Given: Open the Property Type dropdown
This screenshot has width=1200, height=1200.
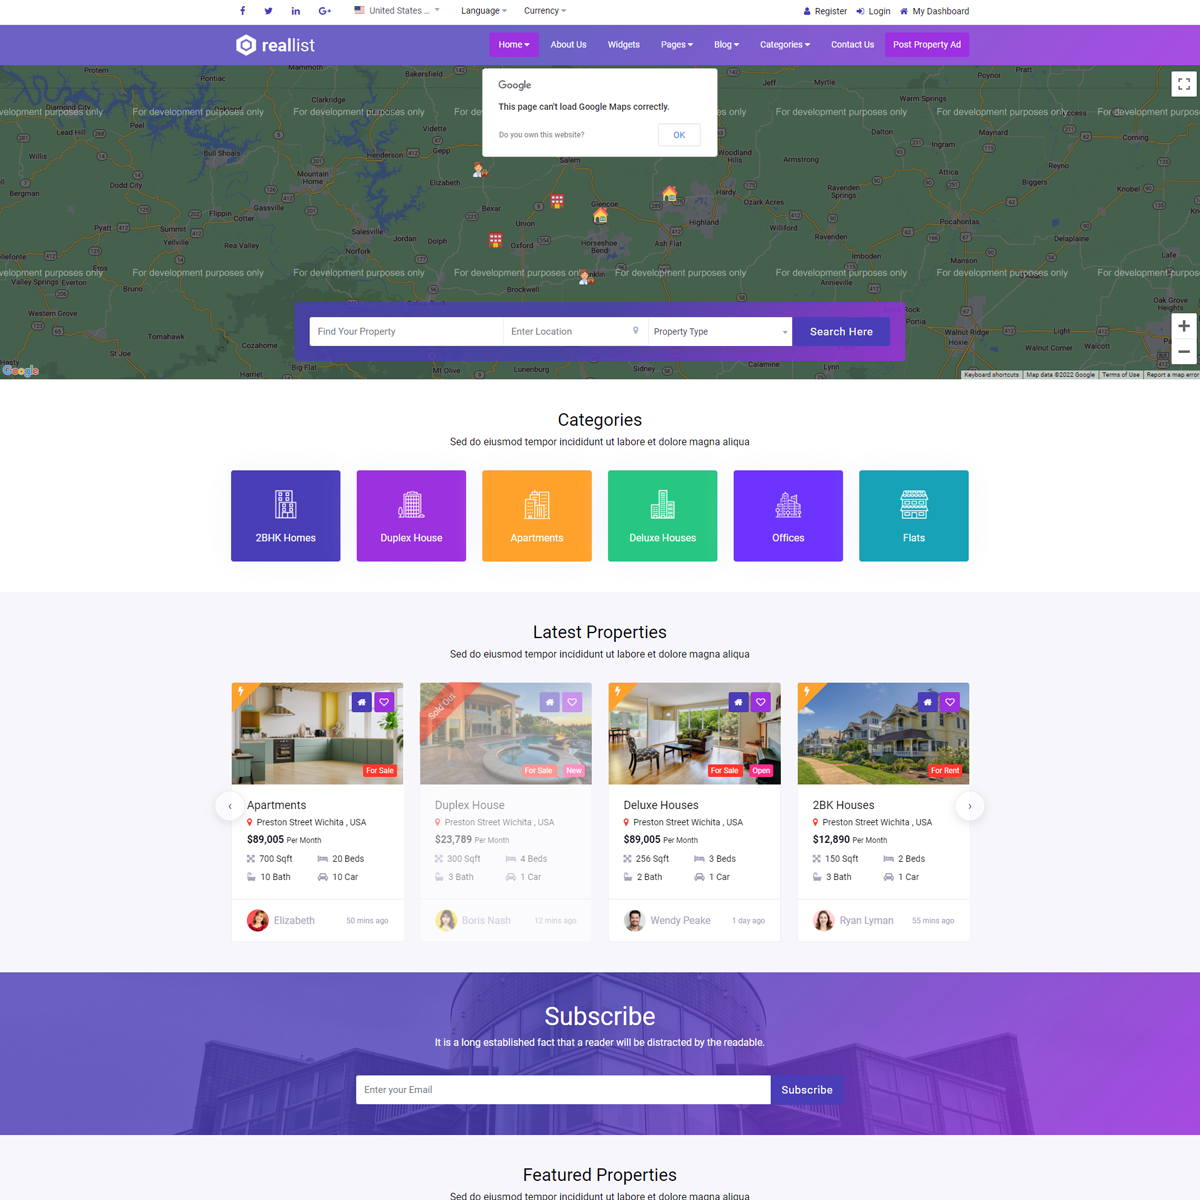Looking at the screenshot, I should coord(719,332).
